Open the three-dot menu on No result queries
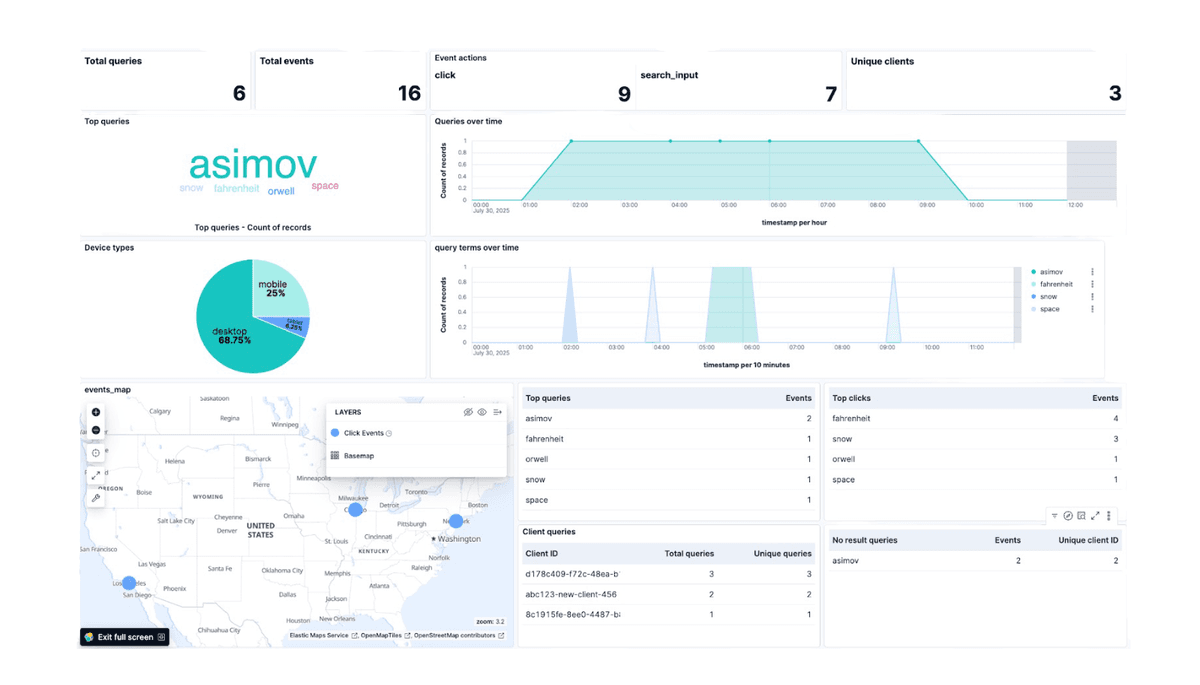Image resolution: width=1200 pixels, height=685 pixels. 1108,516
